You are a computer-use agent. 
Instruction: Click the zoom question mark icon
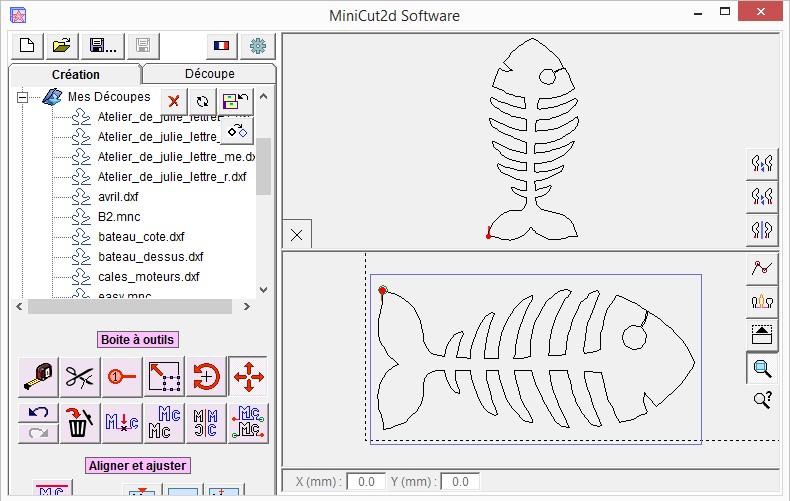[x=763, y=400]
